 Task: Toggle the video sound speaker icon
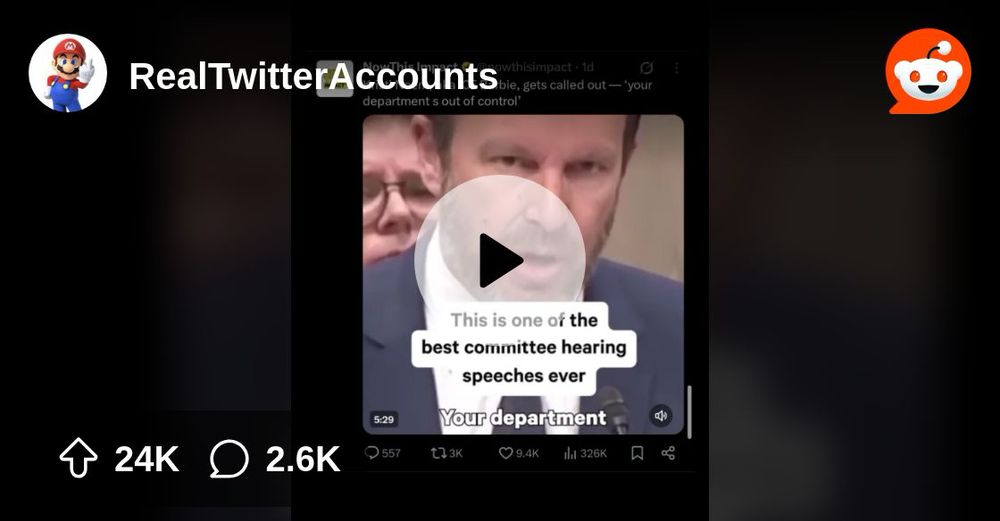click(661, 416)
